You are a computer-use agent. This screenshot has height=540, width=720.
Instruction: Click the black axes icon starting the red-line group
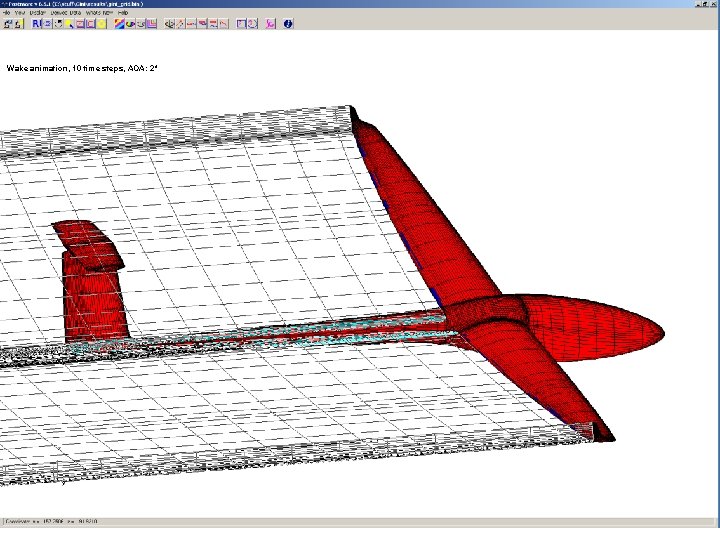pyautogui.click(x=169, y=23)
